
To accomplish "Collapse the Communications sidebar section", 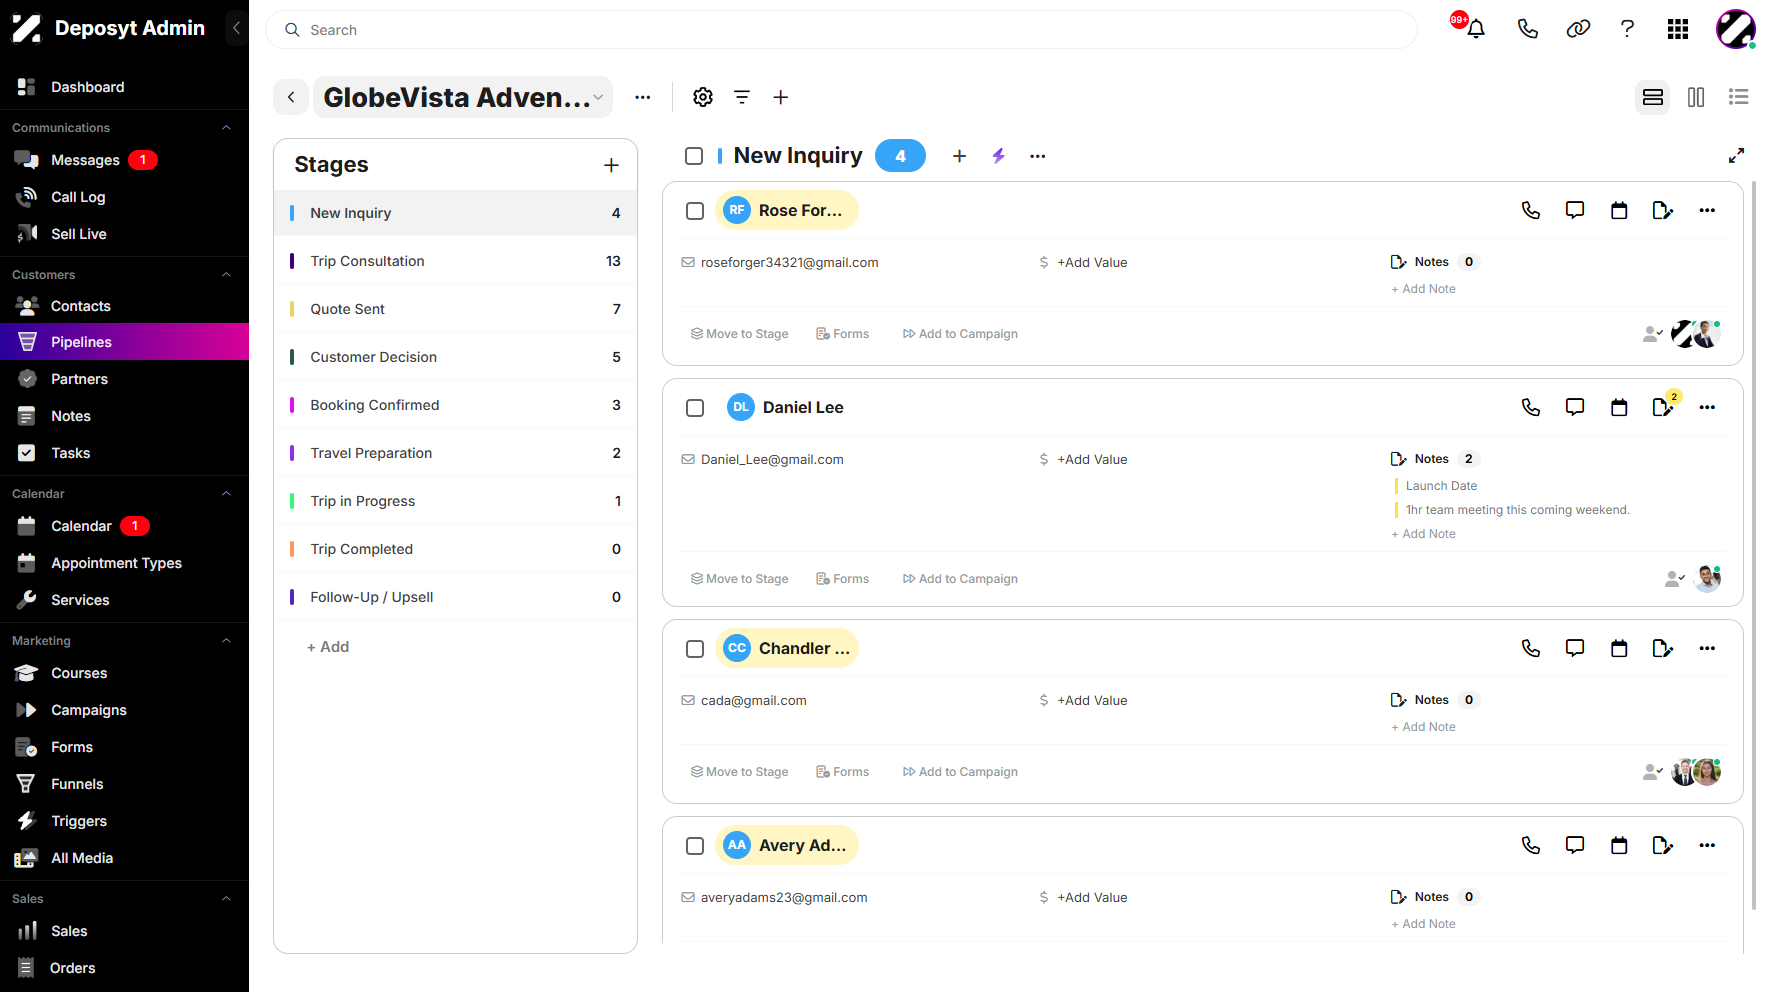I will (226, 128).
